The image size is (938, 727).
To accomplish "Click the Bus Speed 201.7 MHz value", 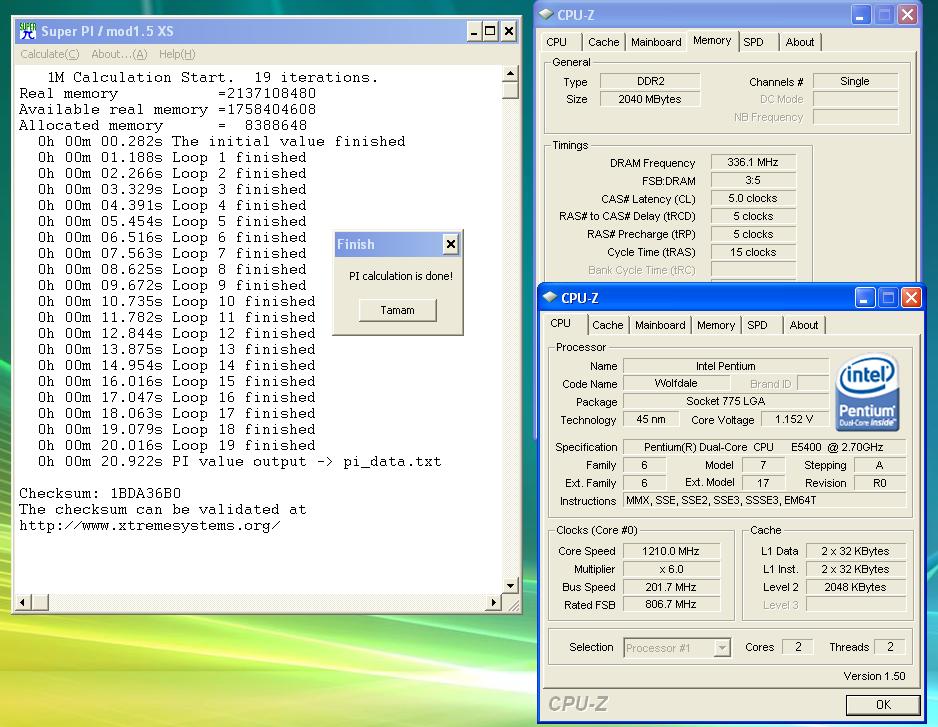I will pyautogui.click(x=671, y=587).
